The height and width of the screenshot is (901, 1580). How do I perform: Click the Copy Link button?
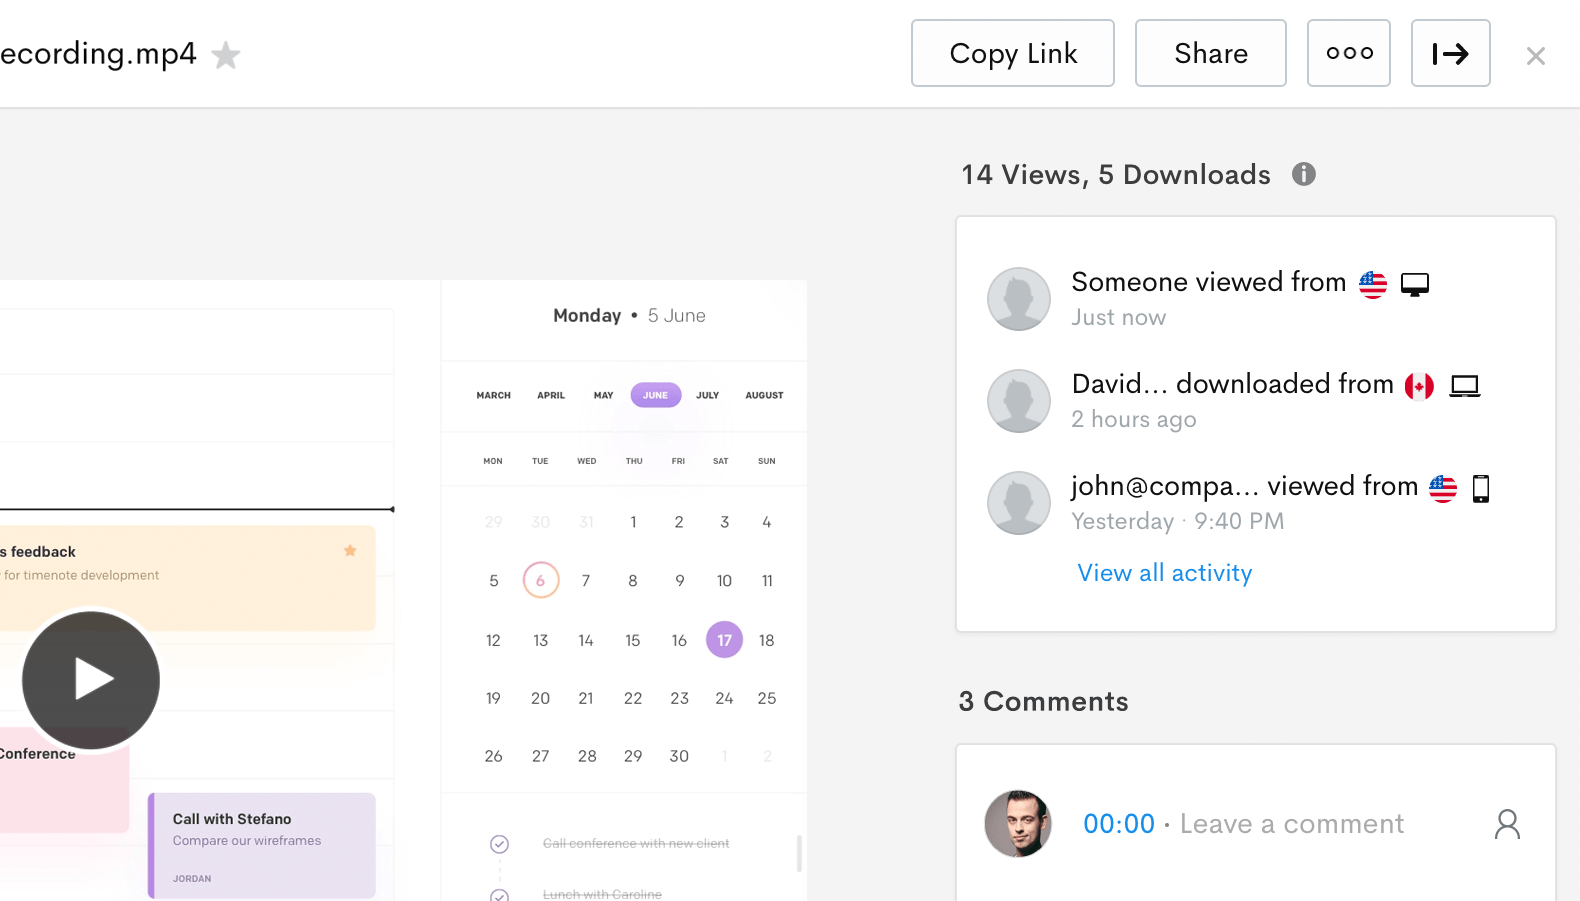pos(1012,53)
